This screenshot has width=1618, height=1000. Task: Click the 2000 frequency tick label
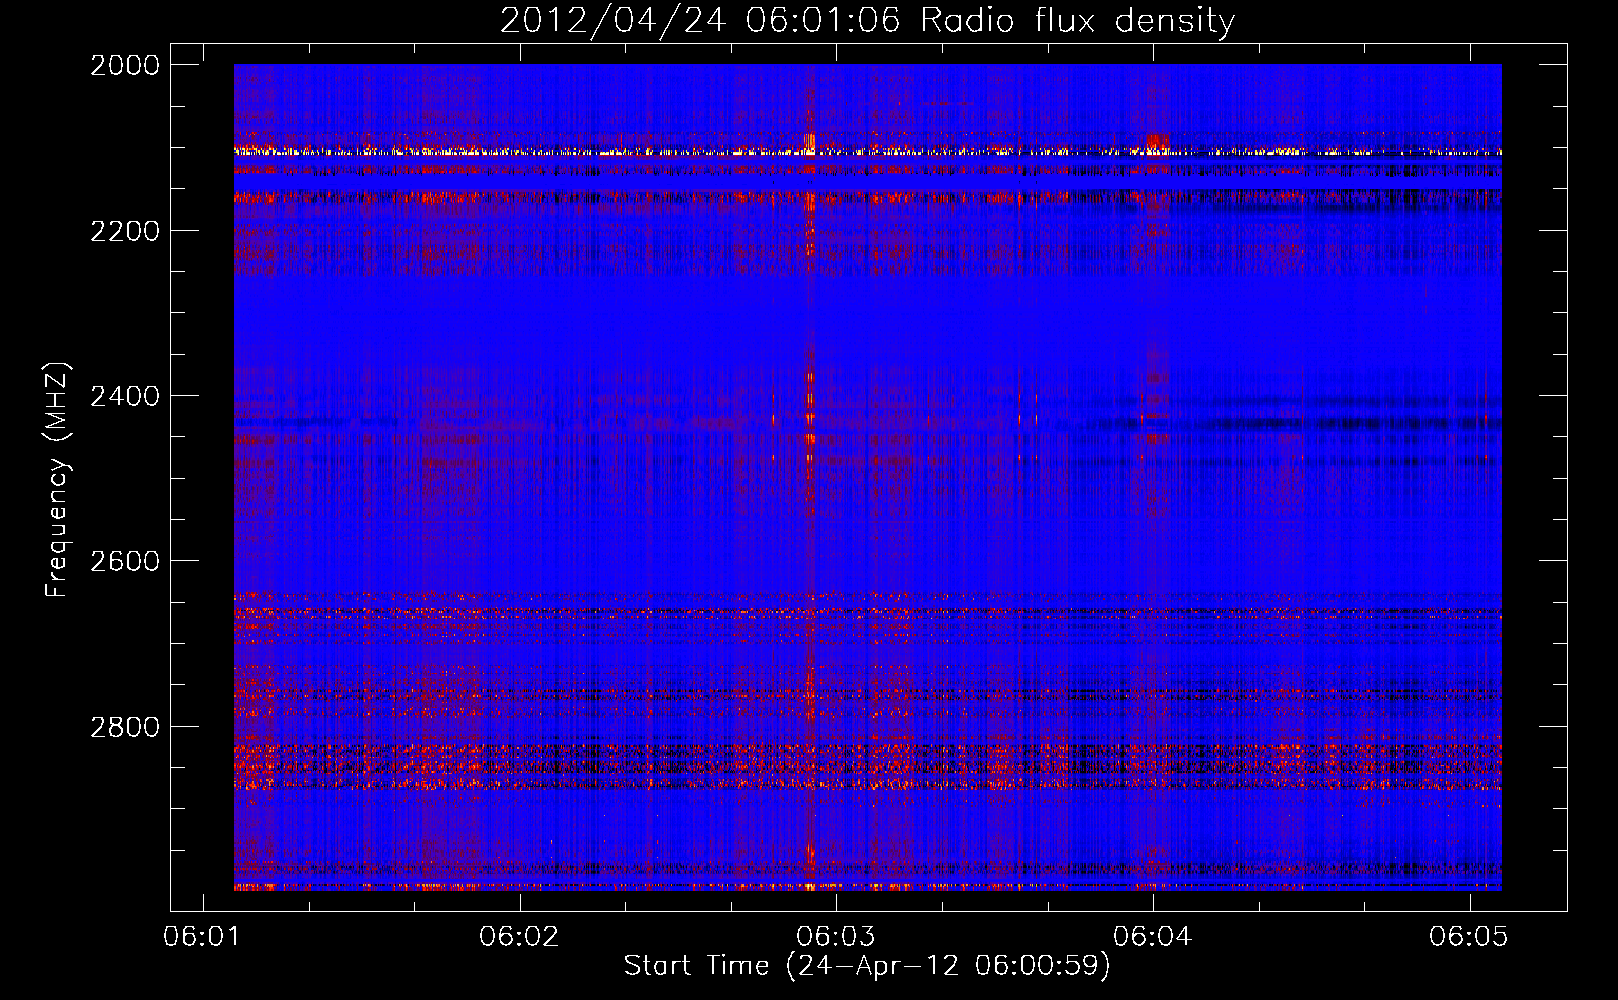click(125, 65)
